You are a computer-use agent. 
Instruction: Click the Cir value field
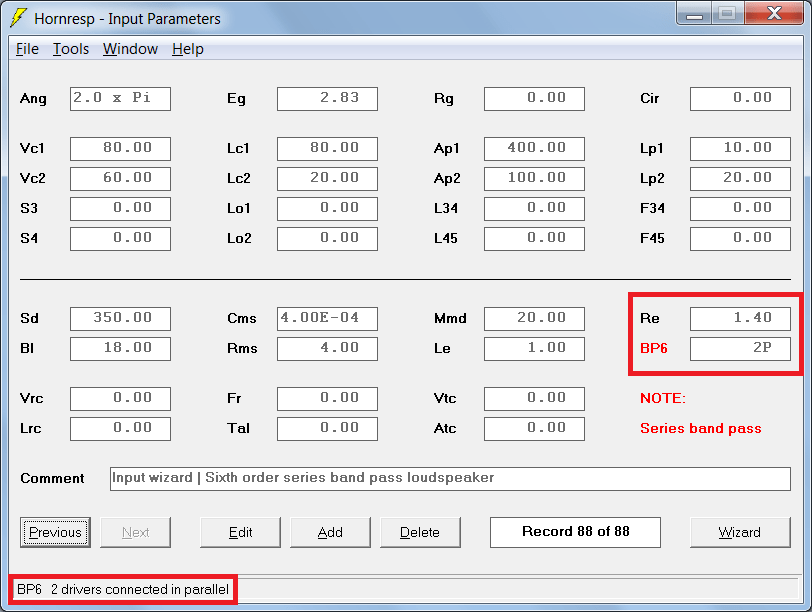pos(740,98)
